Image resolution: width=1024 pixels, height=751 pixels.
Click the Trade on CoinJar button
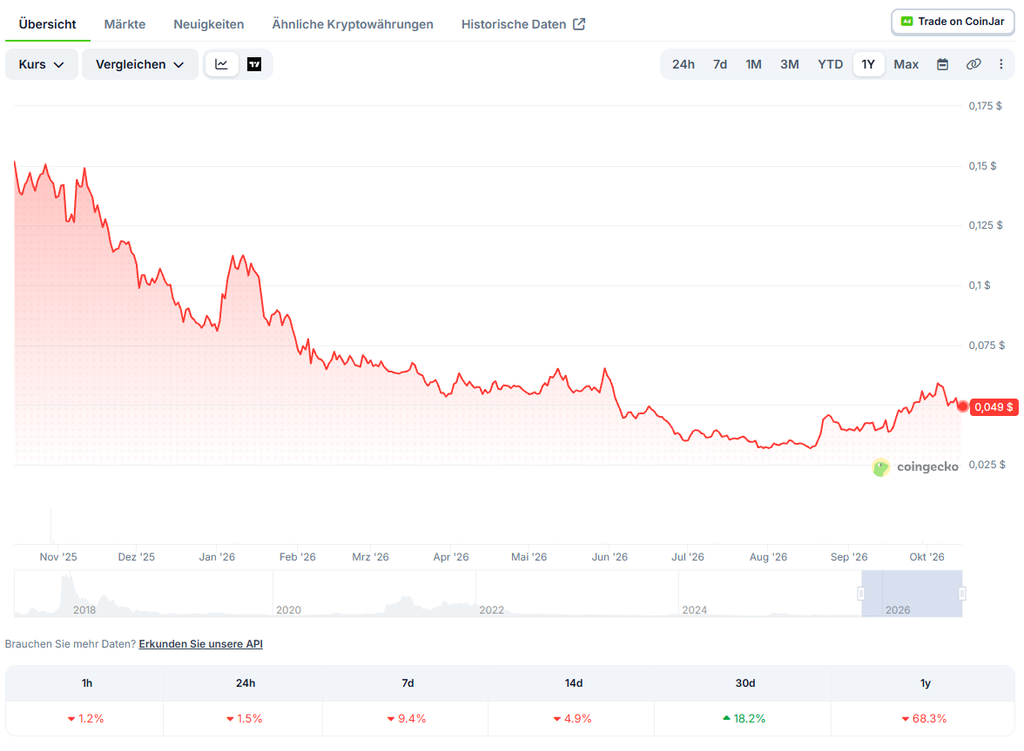(953, 22)
